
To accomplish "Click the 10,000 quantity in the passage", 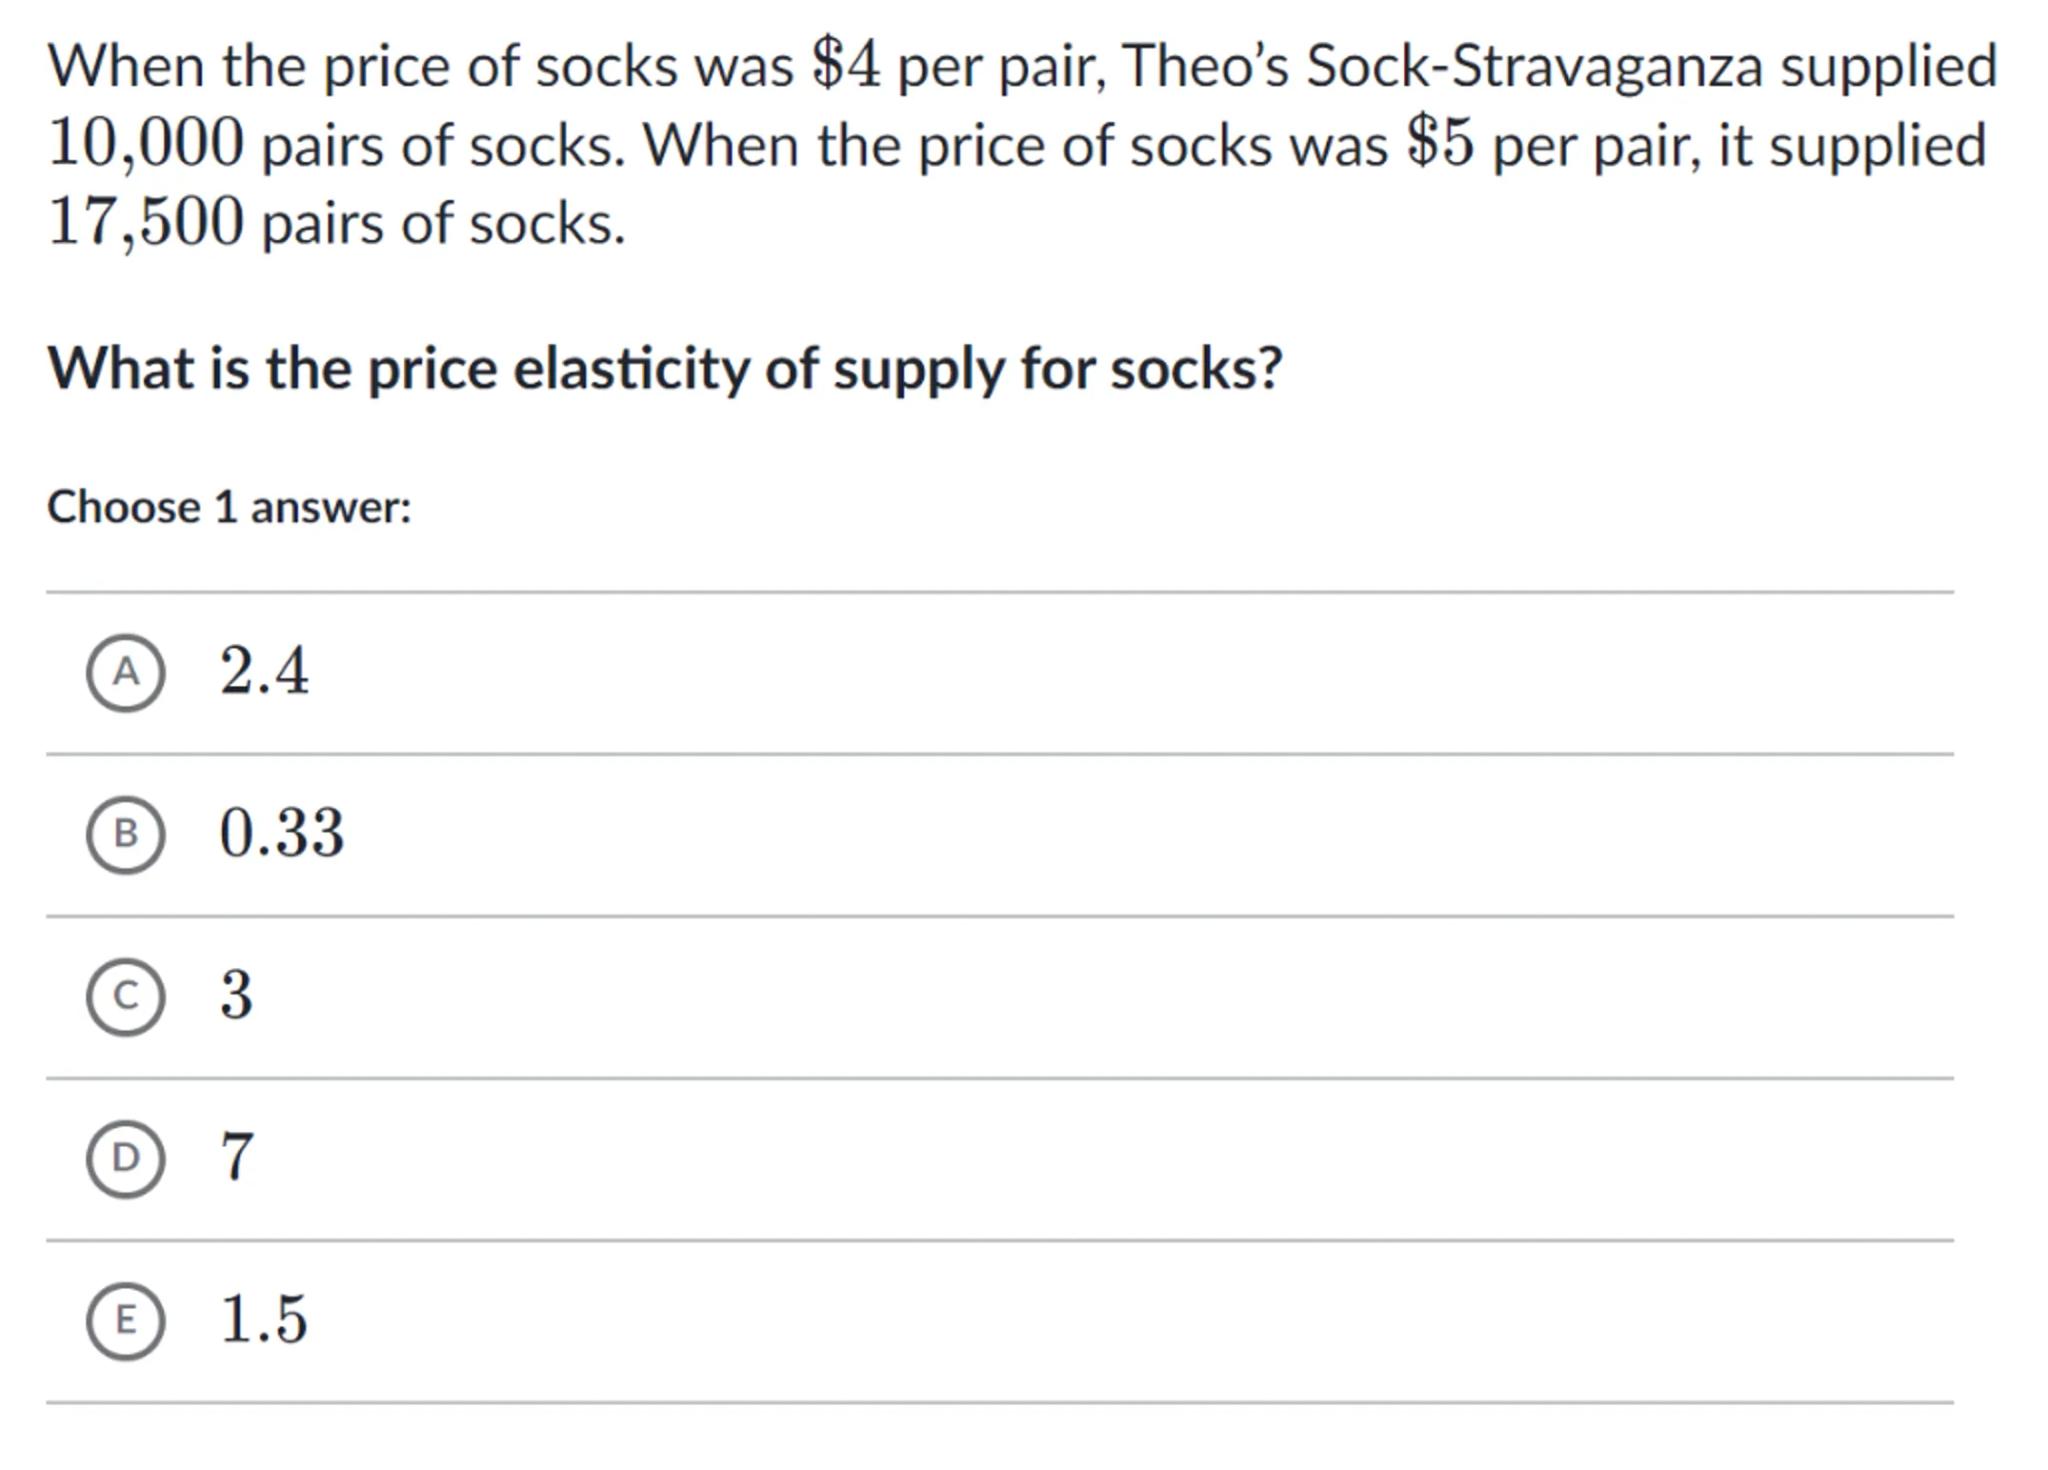I will click(x=146, y=143).
